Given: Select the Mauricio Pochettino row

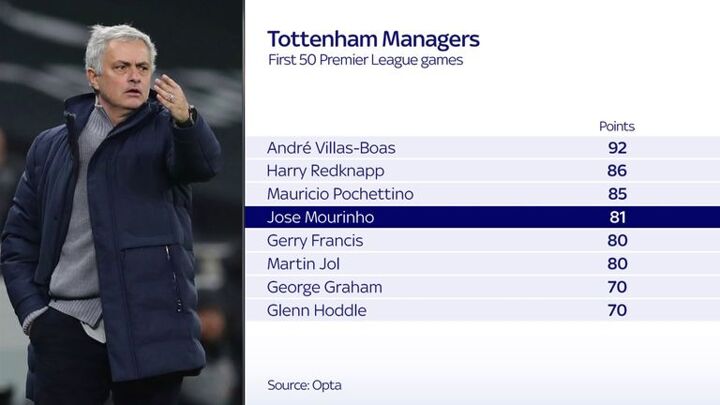Looking at the screenshot, I should (483, 194).
